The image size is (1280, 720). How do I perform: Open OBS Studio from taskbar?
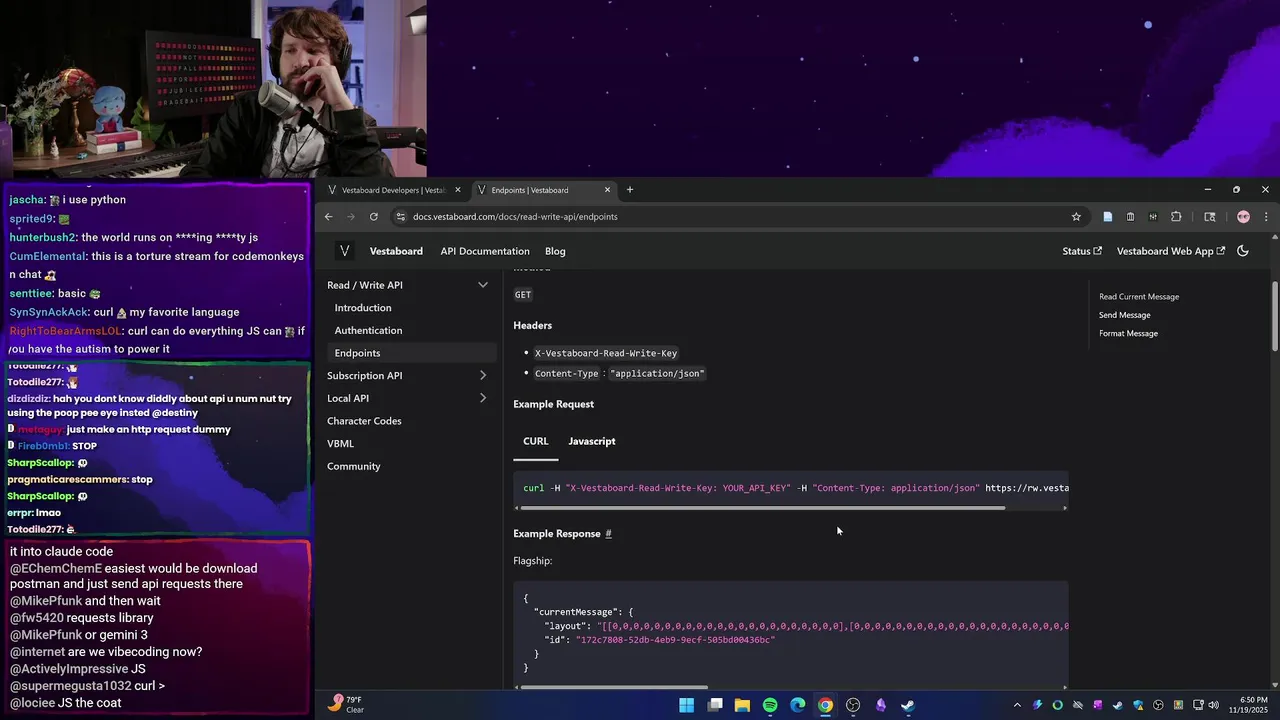853,705
